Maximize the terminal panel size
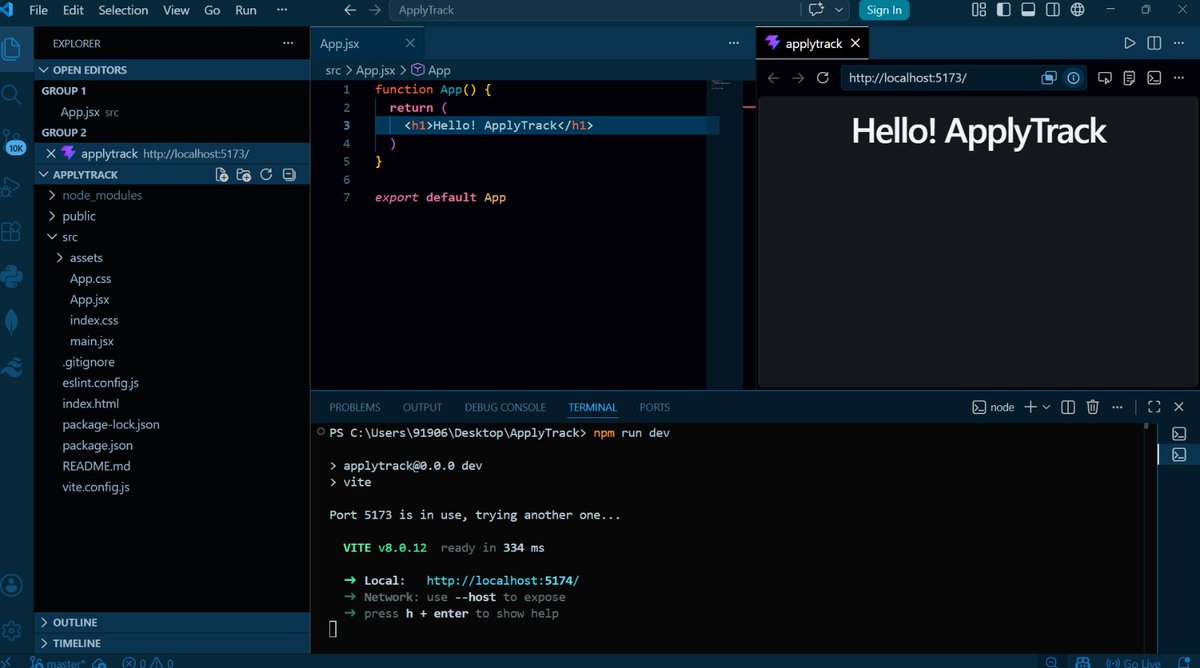1200x668 pixels. pyautogui.click(x=1154, y=407)
